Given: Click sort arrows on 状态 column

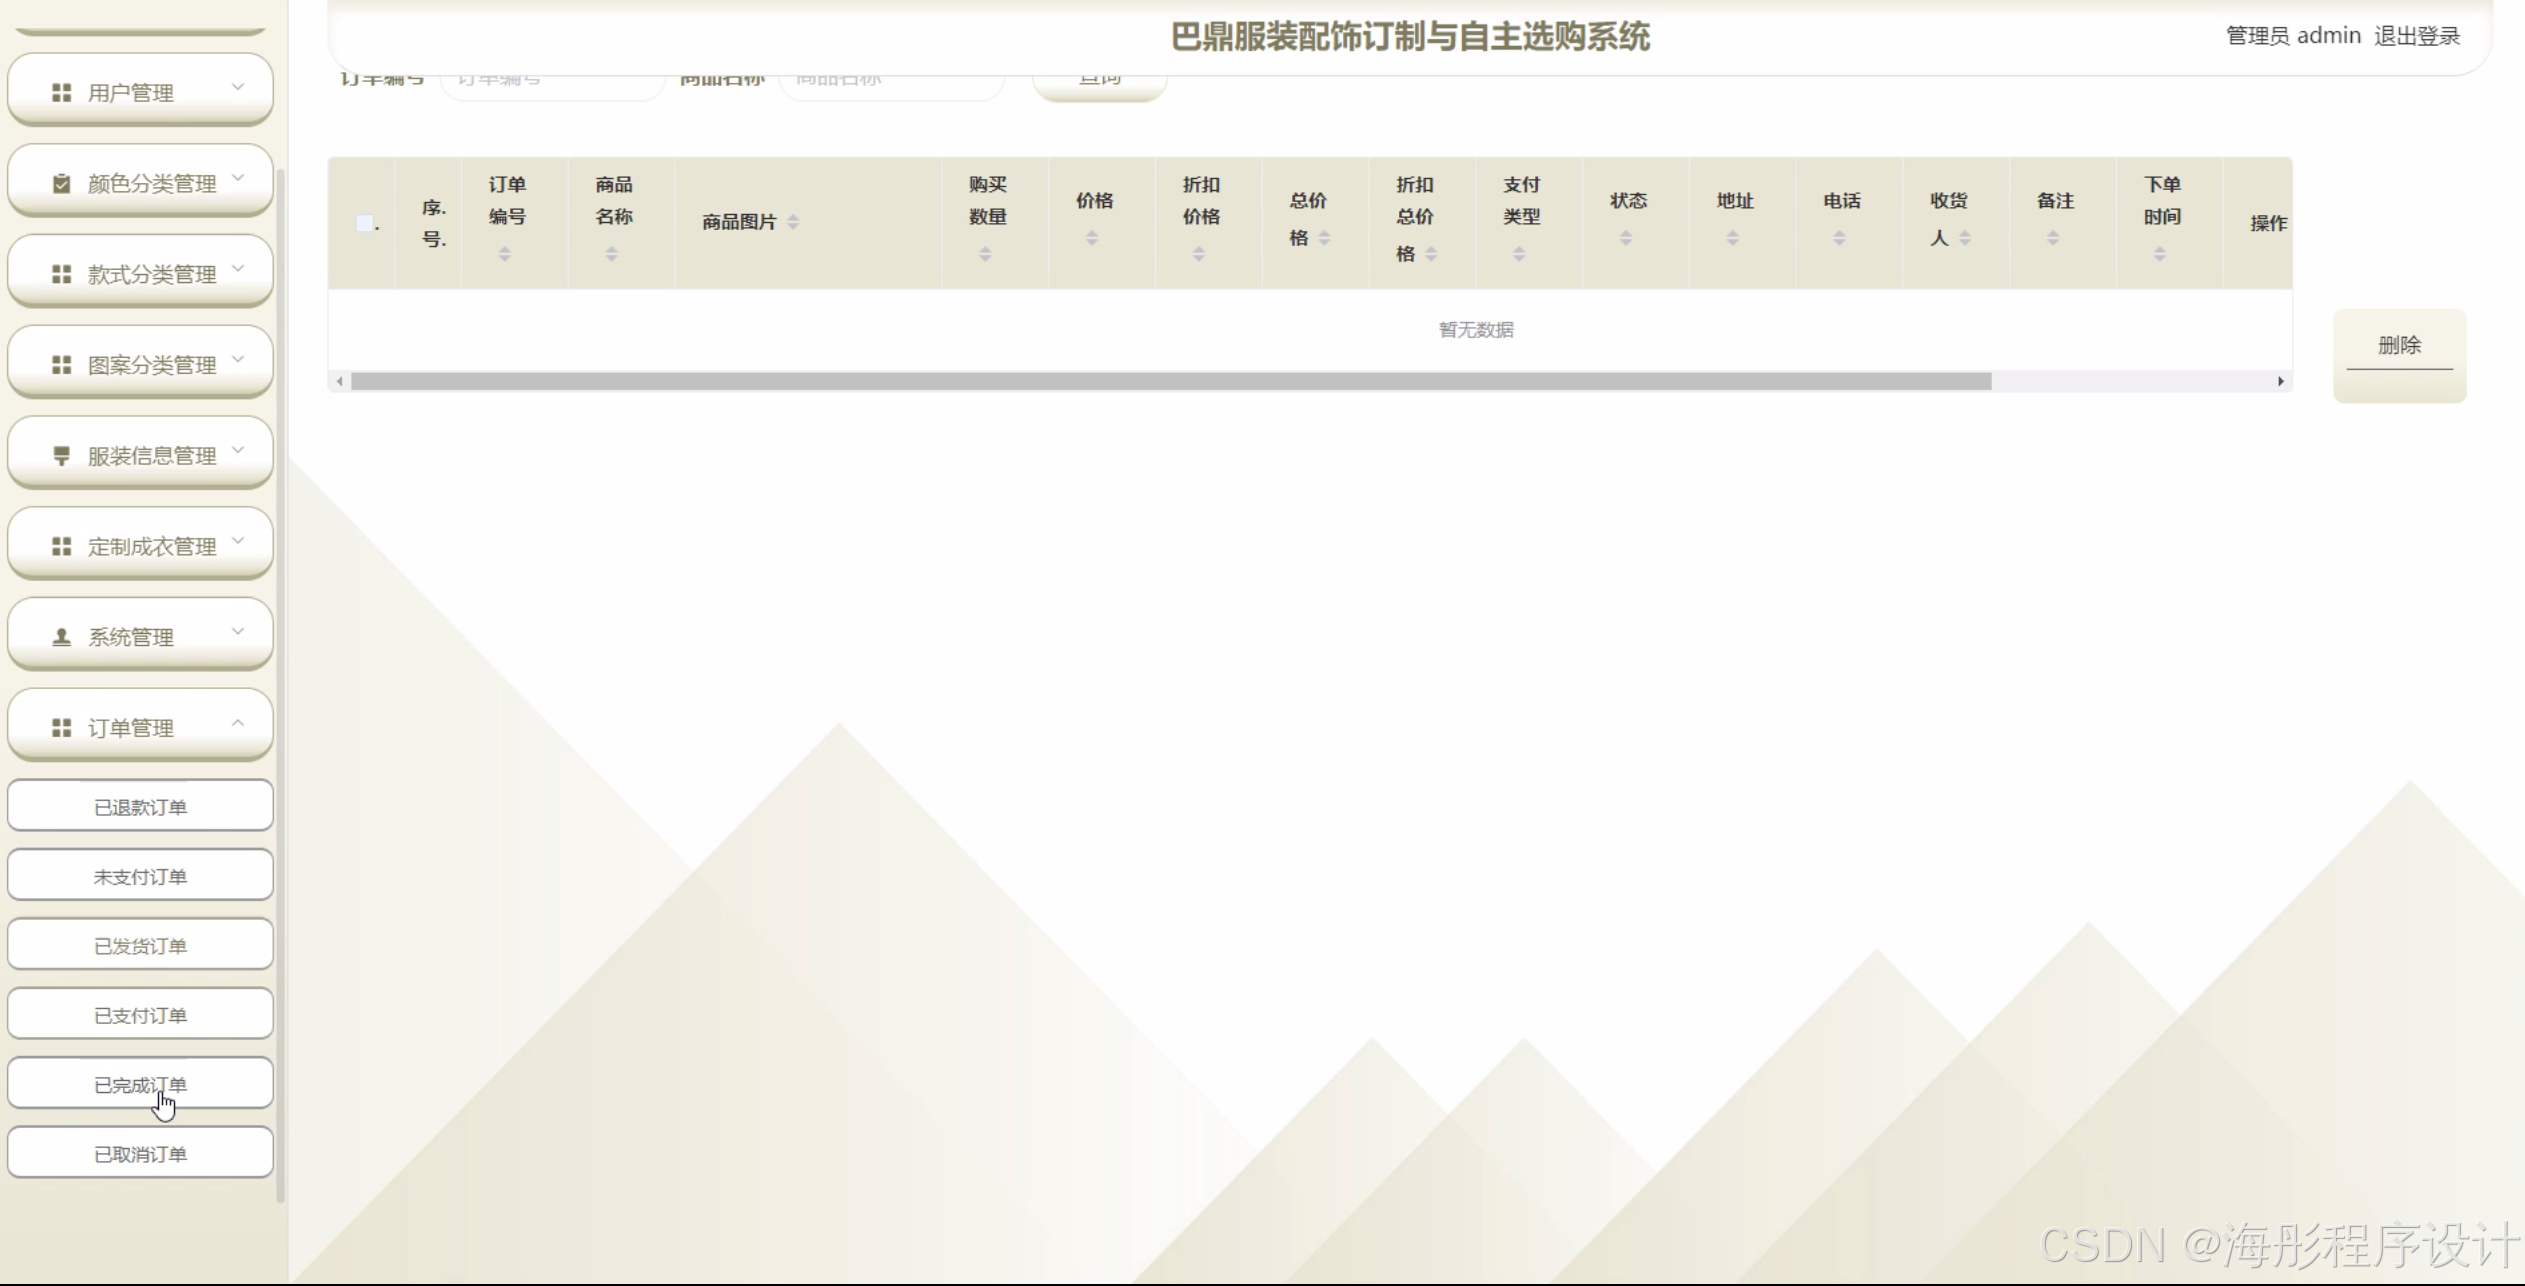Looking at the screenshot, I should pyautogui.click(x=1625, y=238).
